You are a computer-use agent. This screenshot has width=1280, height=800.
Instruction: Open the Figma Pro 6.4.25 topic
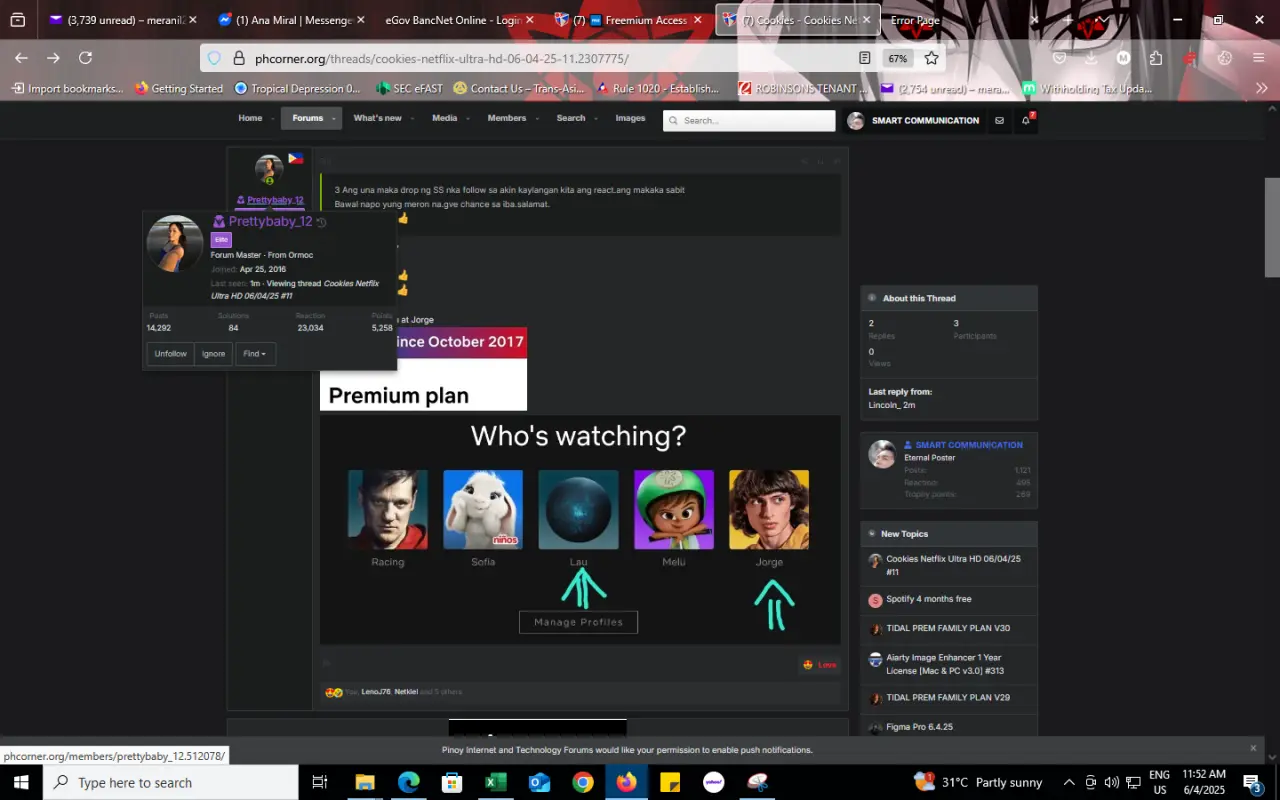point(919,727)
